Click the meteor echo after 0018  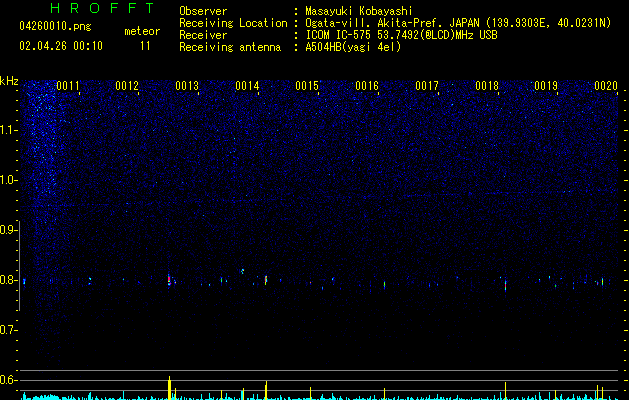[505, 284]
